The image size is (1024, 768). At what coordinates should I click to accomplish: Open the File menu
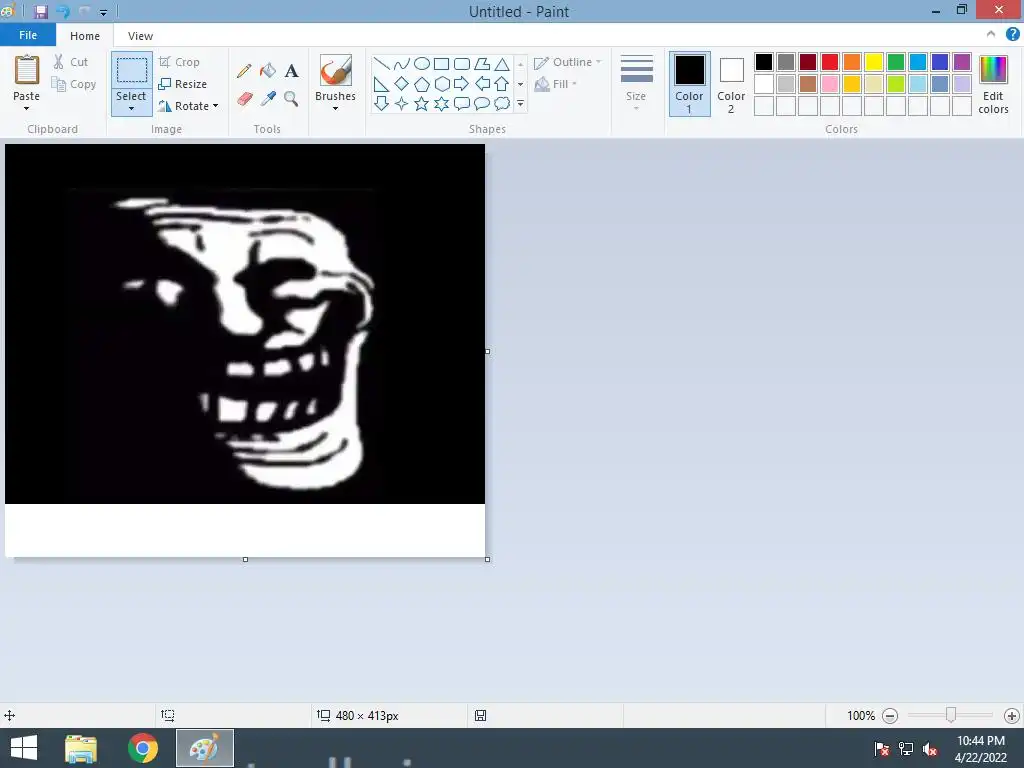(27, 35)
